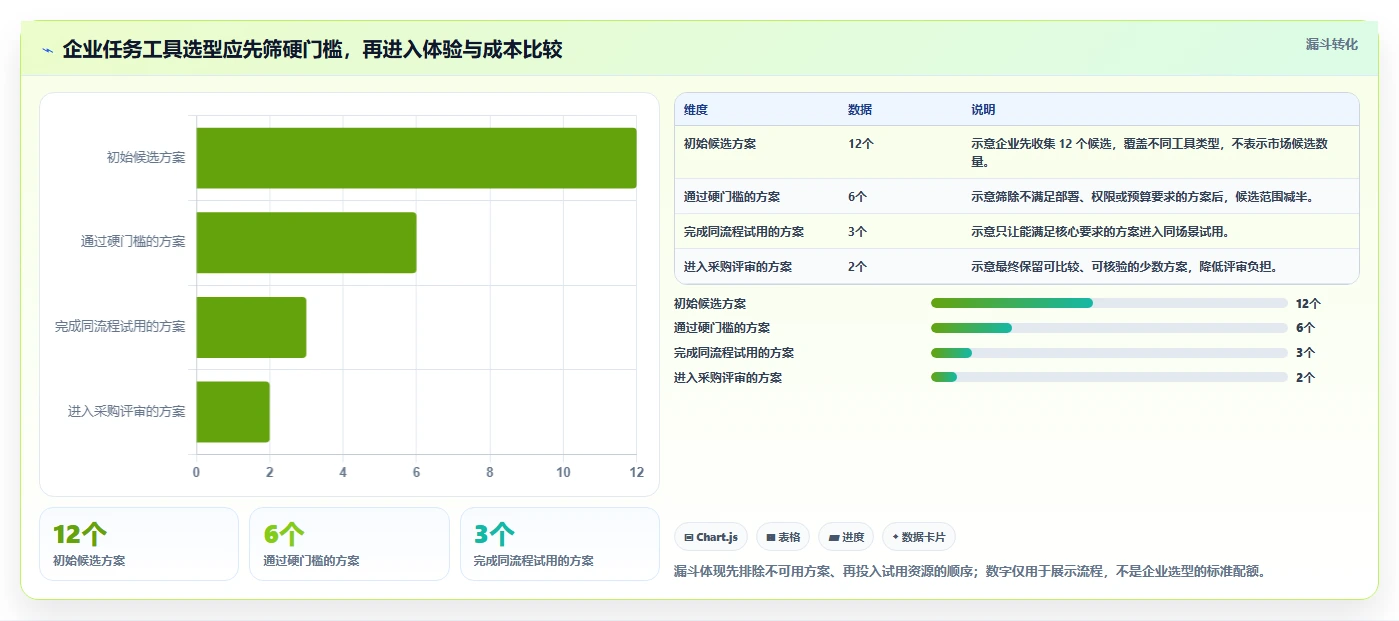Click the chart y-axis label 初始候选方案
The image size is (1399, 621).
pyautogui.click(x=146, y=157)
